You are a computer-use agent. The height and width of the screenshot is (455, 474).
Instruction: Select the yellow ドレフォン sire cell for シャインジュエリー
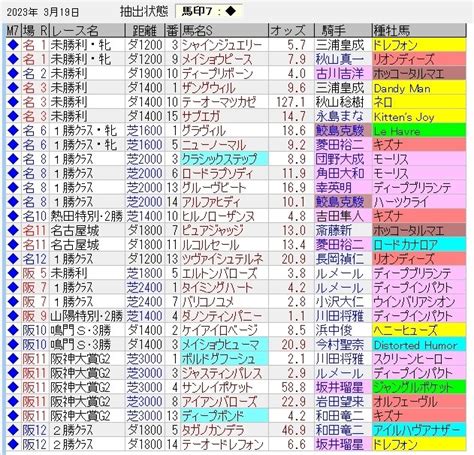(419, 45)
